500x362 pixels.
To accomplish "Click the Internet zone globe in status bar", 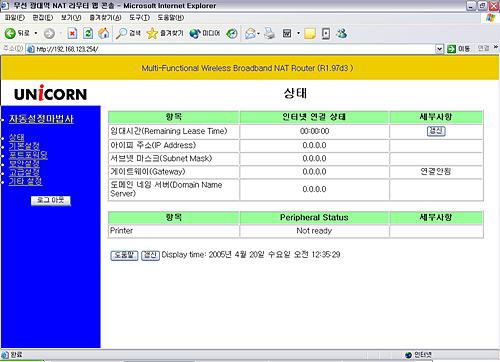I will click(x=408, y=355).
